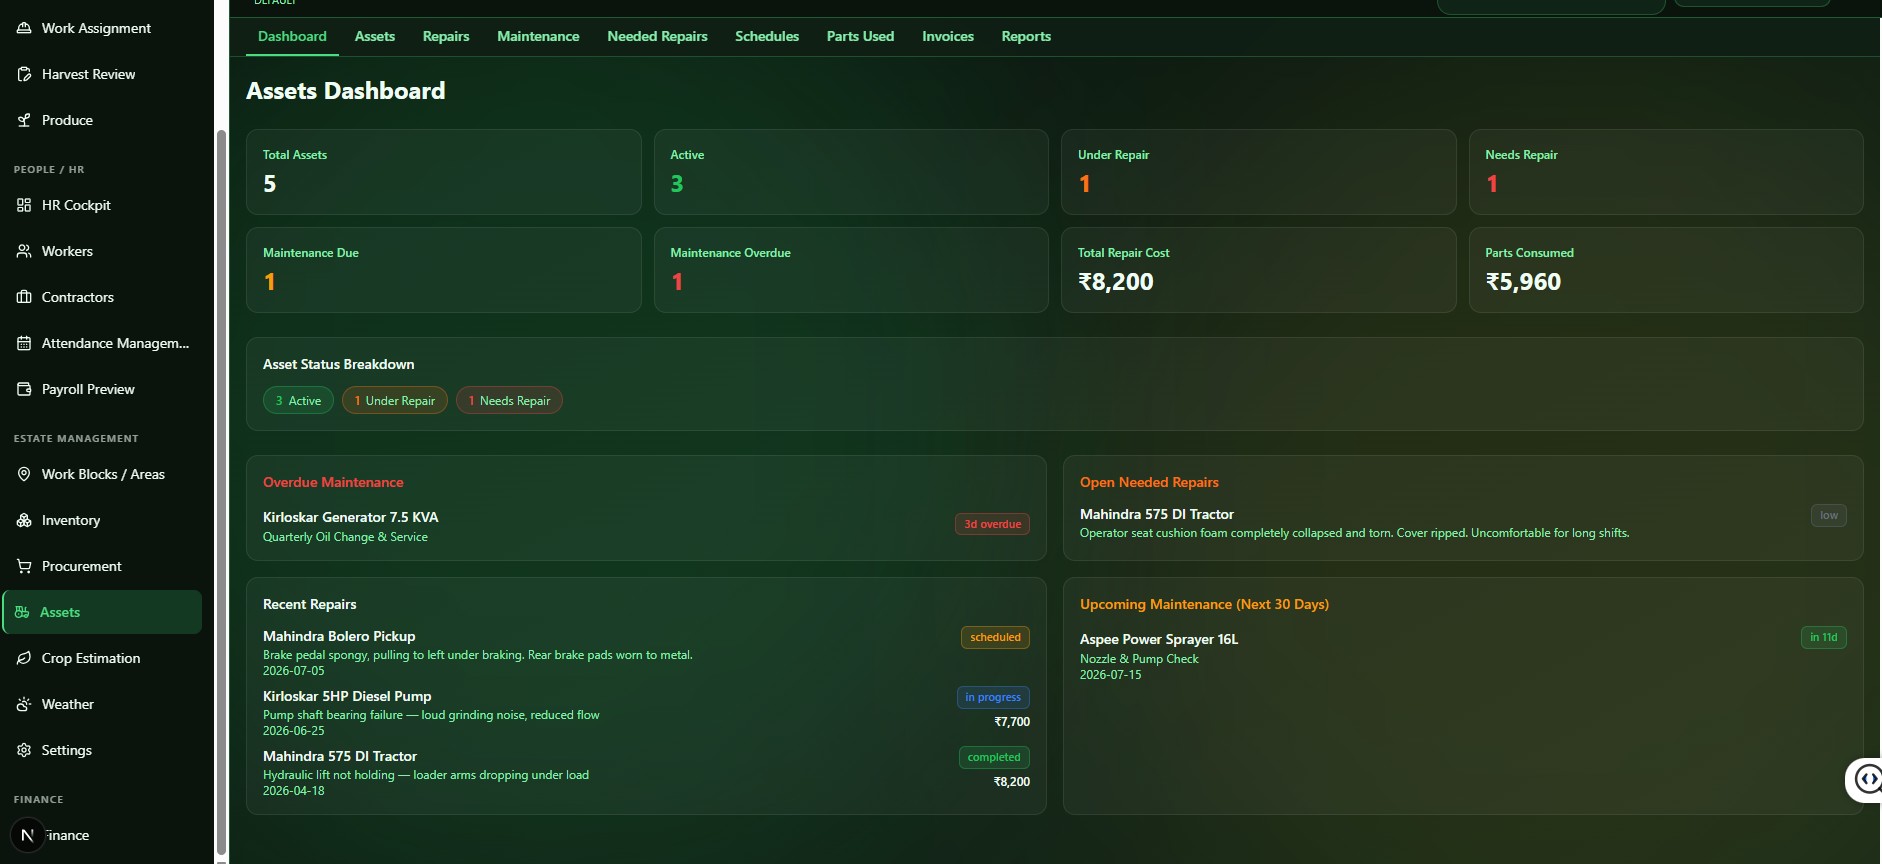Viewport: 1882px width, 864px height.
Task: Open the Workers page
Action: coord(101,251)
